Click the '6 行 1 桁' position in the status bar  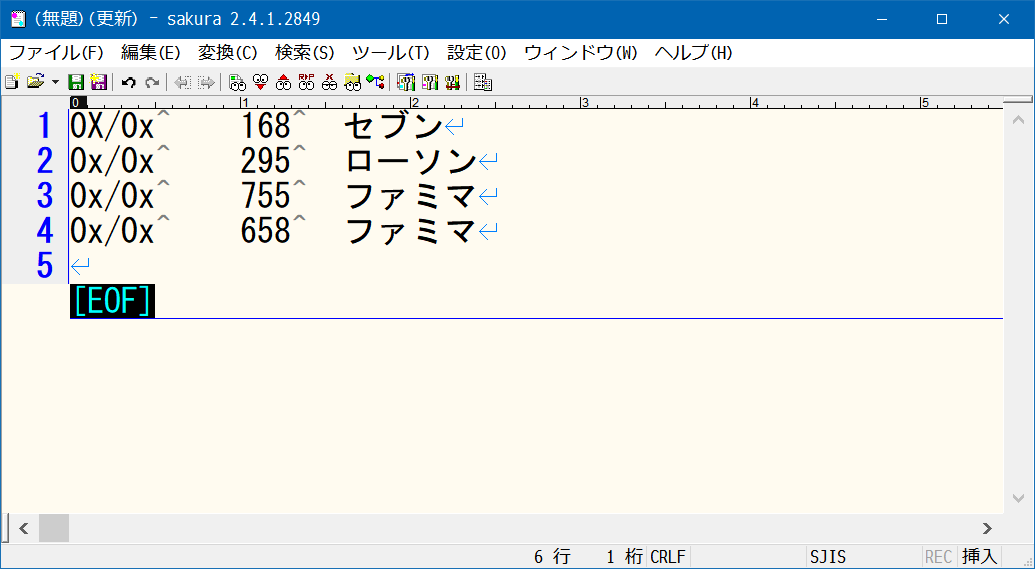tap(589, 556)
